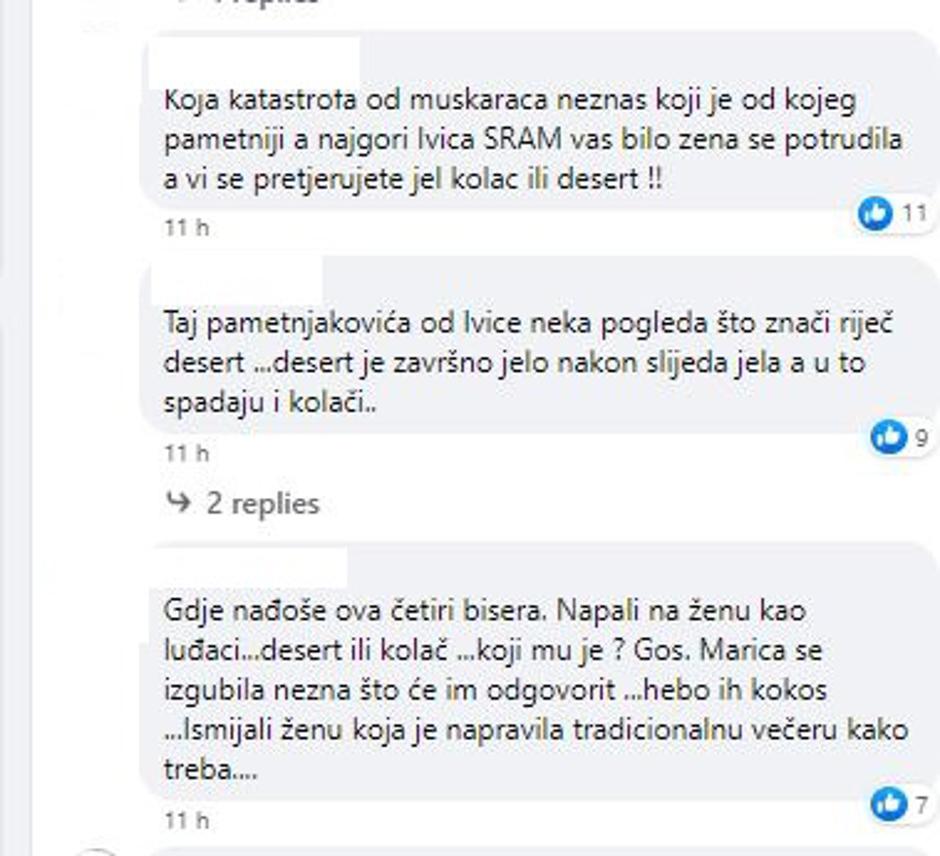Screen dimensions: 940x856
Task: Open reaction count 11 on Koja katastrofa comment
Action: (x=914, y=213)
